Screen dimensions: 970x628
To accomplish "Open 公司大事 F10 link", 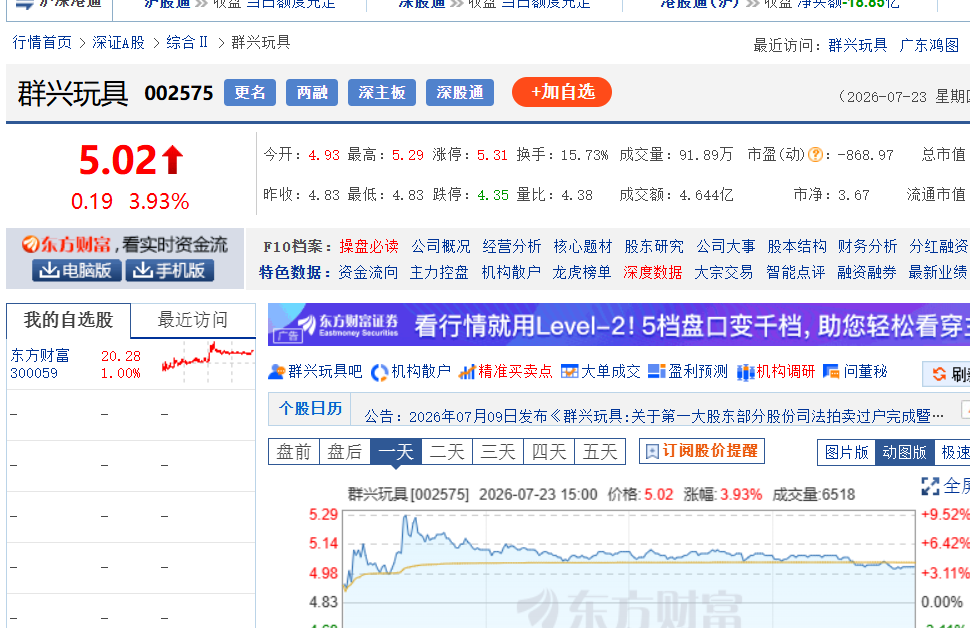I will tap(726, 246).
